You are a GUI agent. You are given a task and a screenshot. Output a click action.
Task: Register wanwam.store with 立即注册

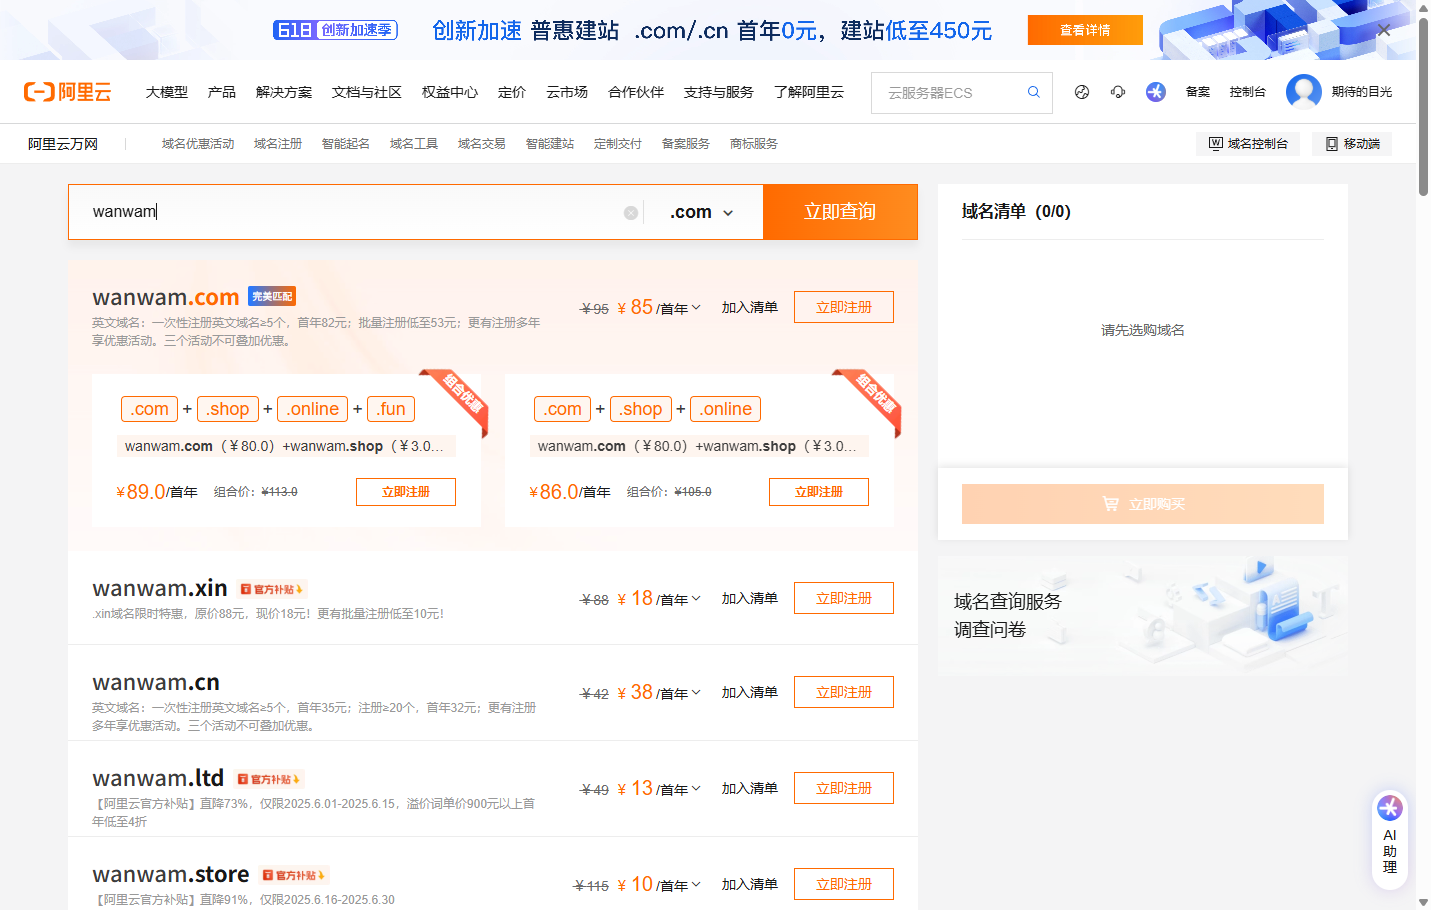pos(844,884)
